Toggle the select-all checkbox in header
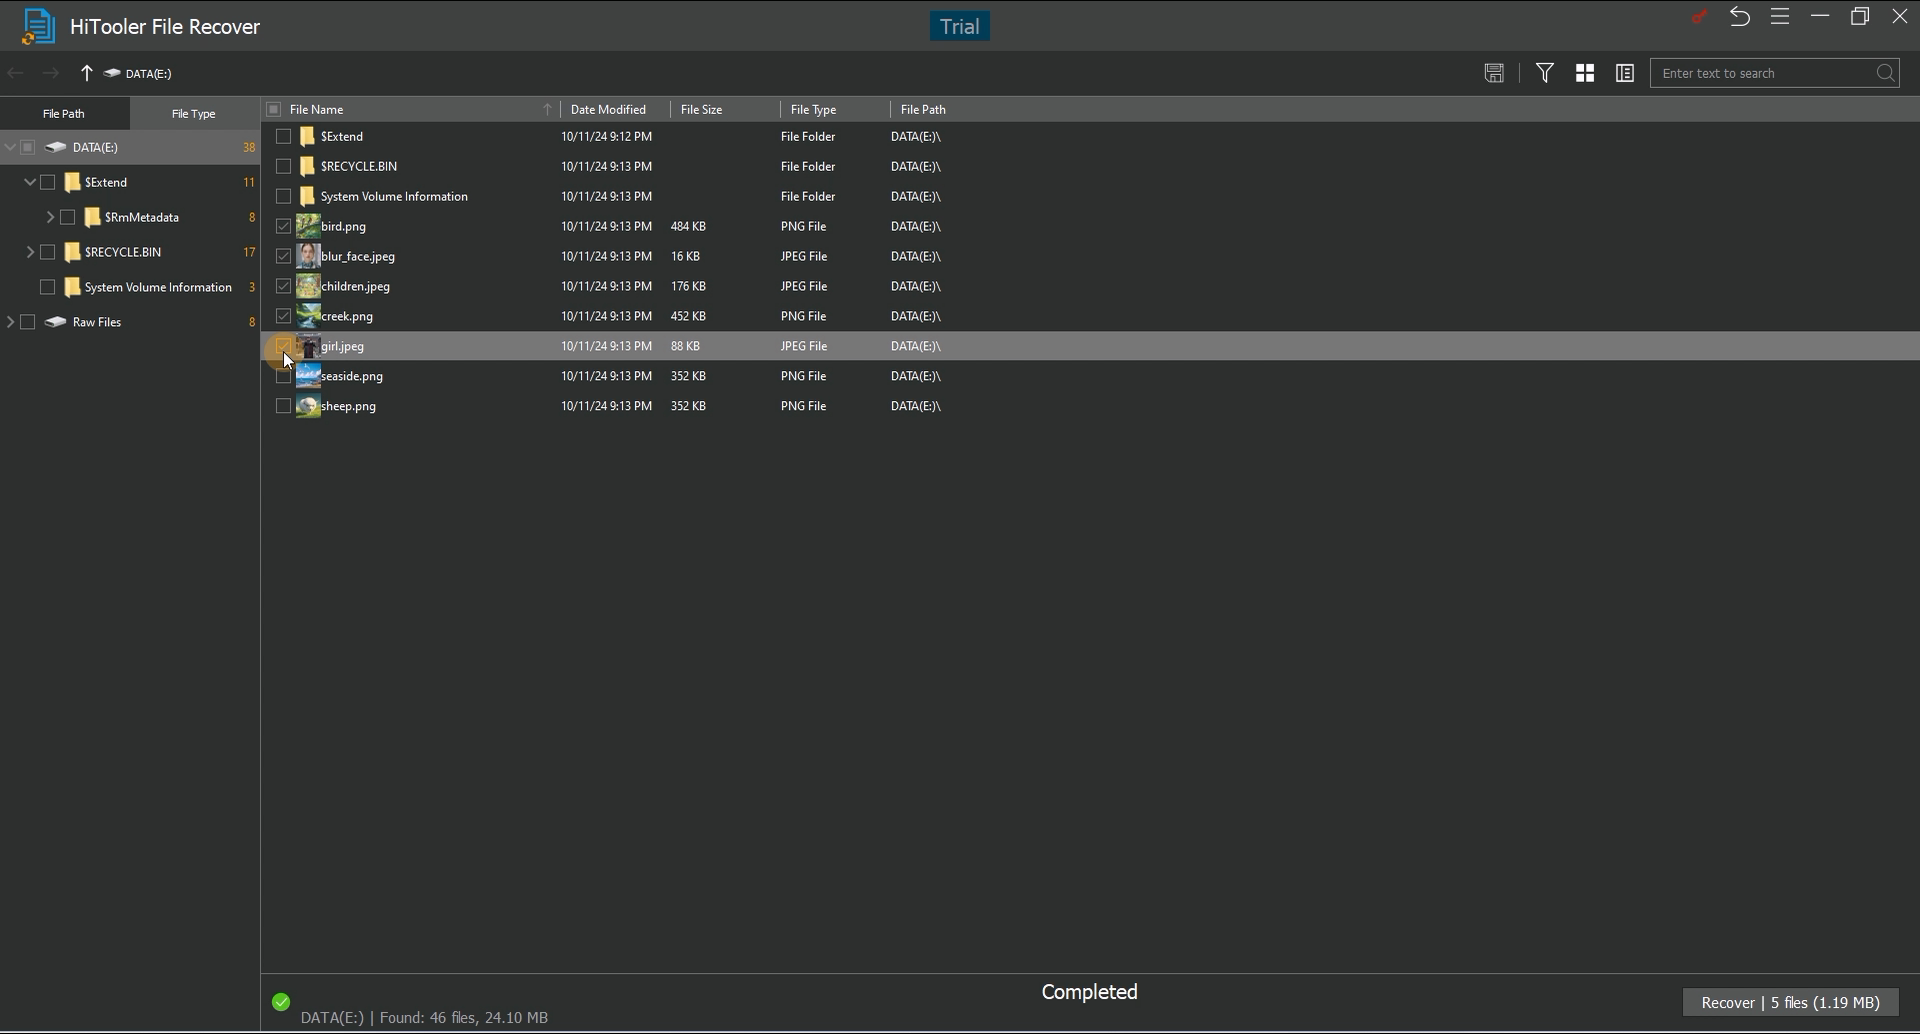Image resolution: width=1920 pixels, height=1034 pixels. pyautogui.click(x=274, y=109)
